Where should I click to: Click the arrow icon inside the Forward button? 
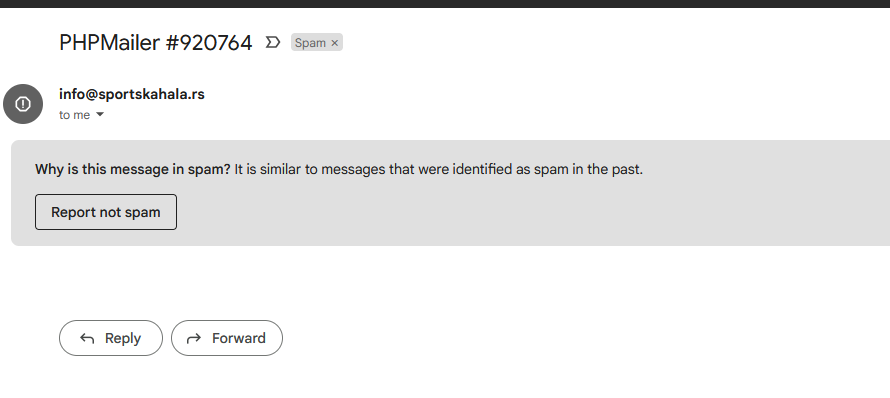point(194,338)
